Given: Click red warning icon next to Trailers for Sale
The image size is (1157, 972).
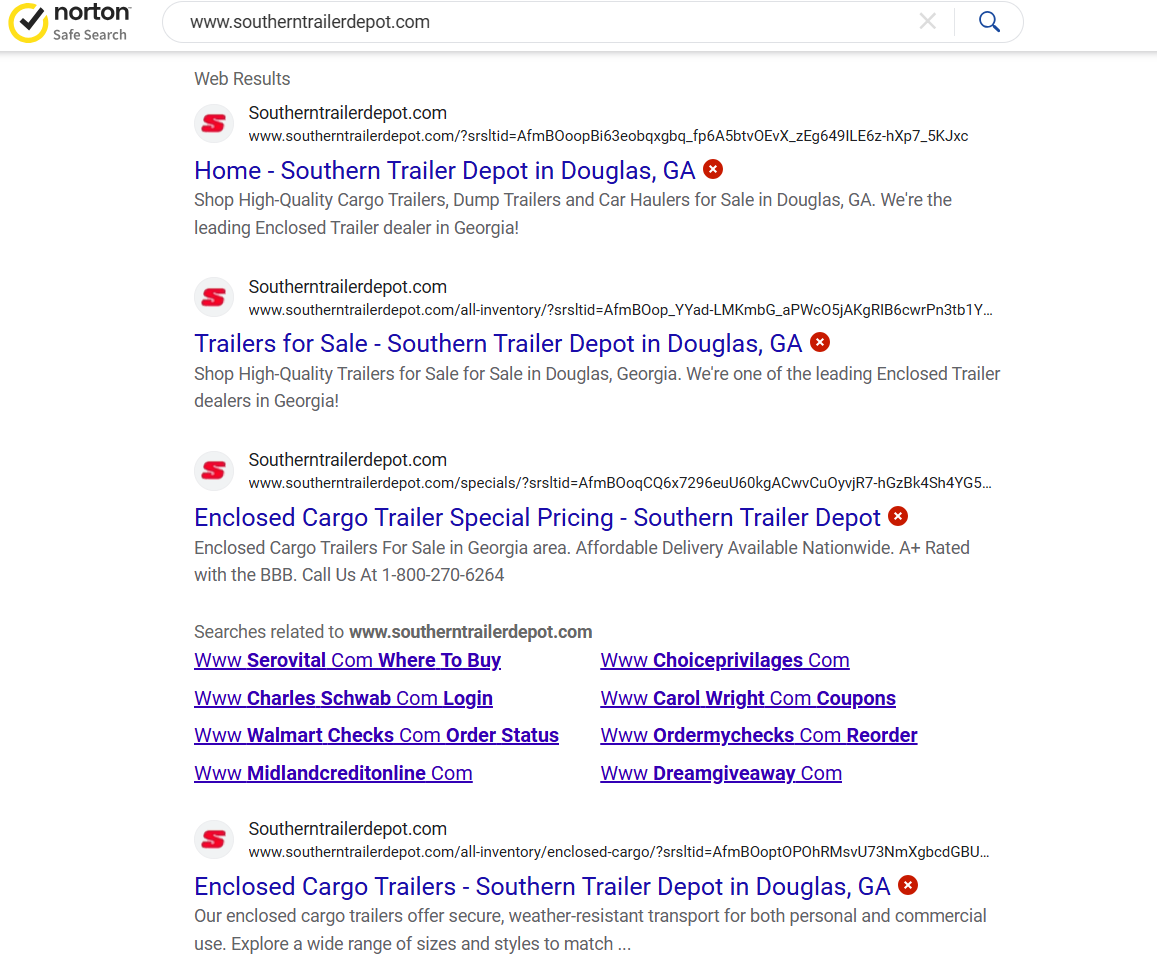Looking at the screenshot, I should 820,342.
